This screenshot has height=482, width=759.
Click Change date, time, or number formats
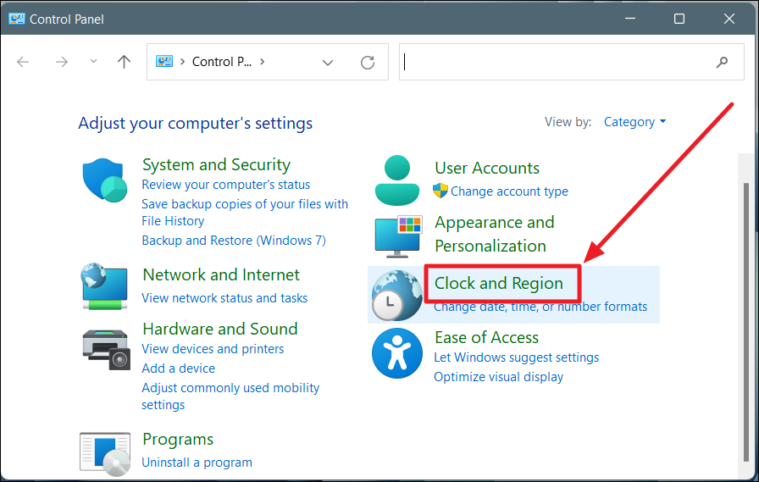click(x=540, y=306)
